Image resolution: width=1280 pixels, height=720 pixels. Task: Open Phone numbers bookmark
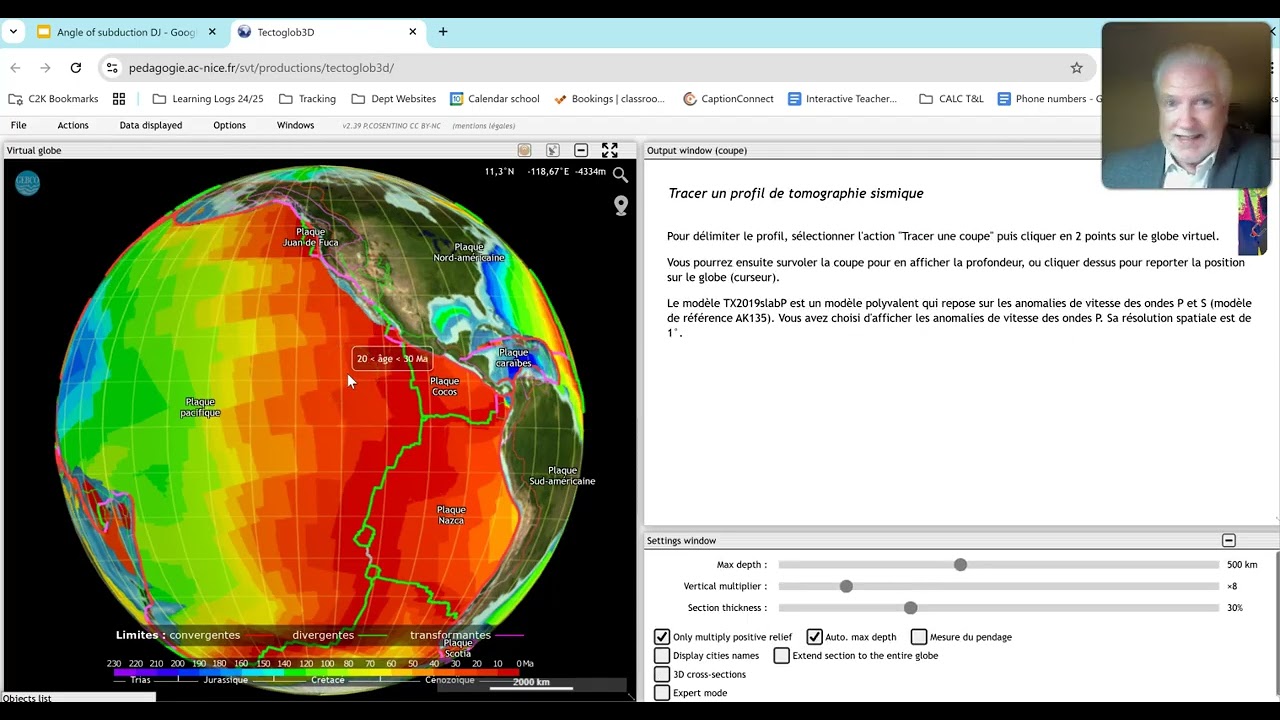pos(1049,99)
